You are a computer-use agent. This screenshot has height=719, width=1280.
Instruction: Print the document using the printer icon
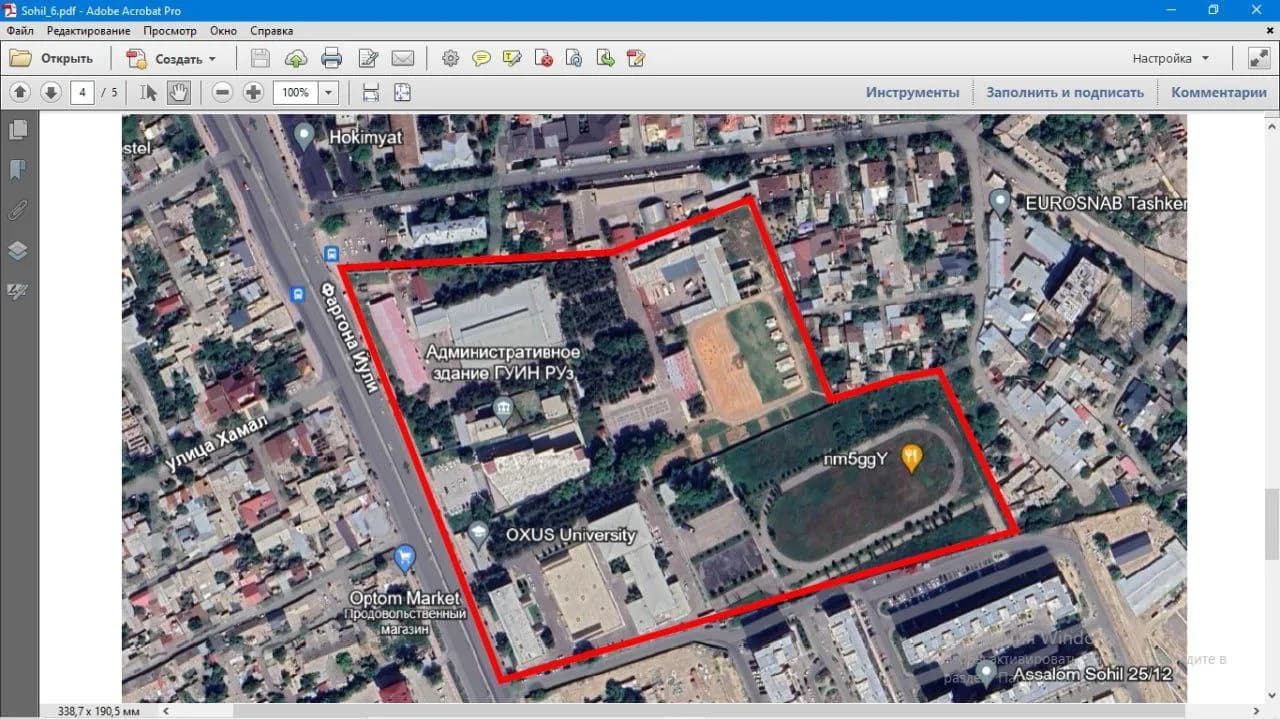pos(332,58)
